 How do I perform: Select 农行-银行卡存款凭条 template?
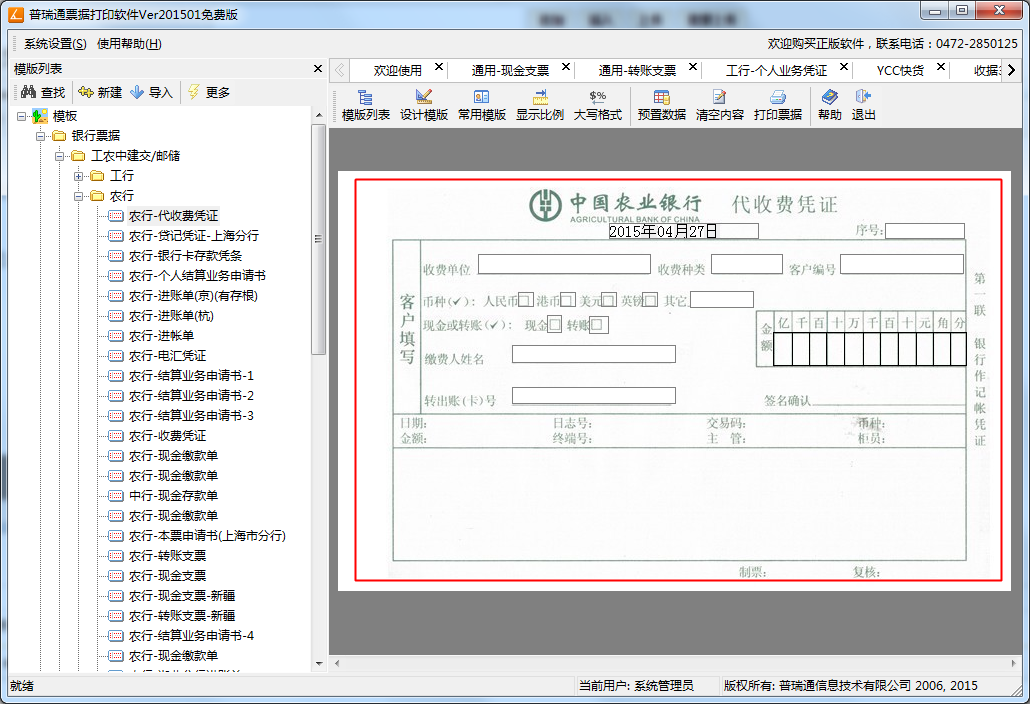[185, 256]
